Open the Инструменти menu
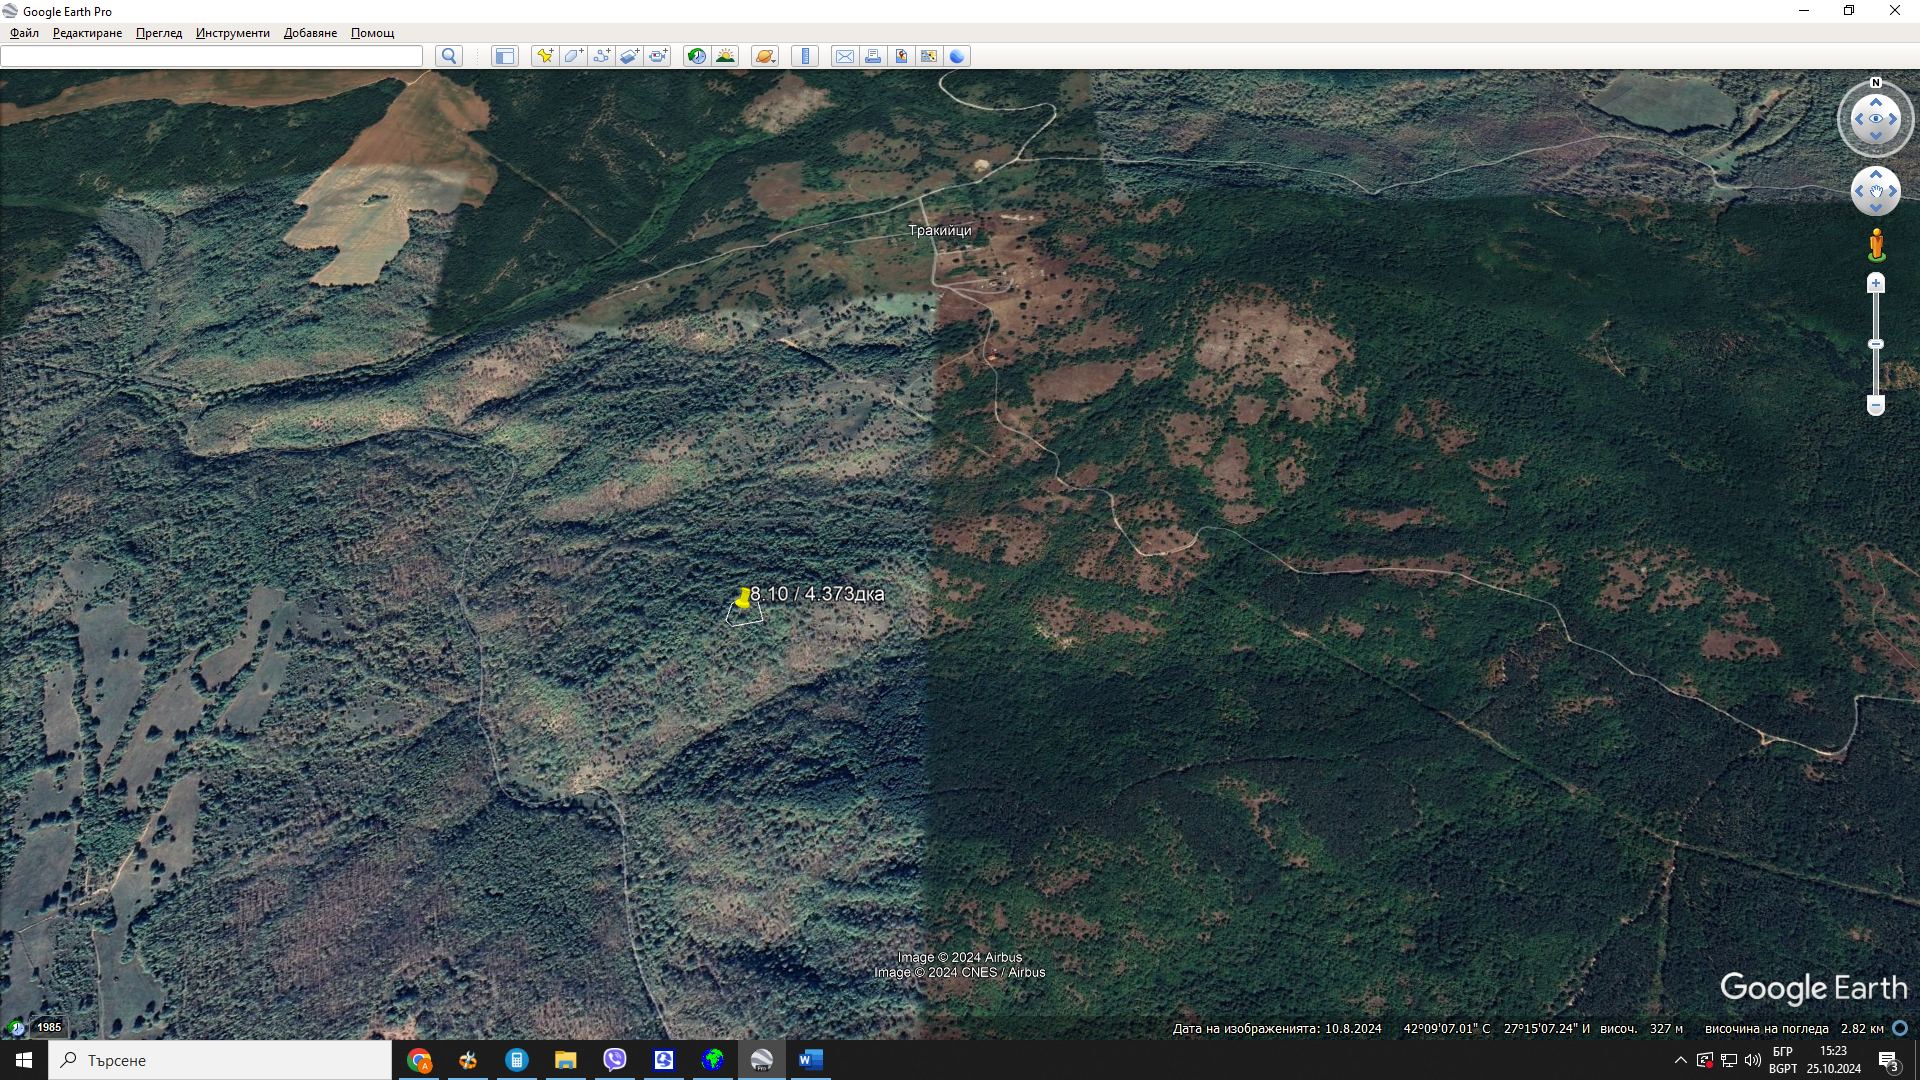Viewport: 1920px width, 1080px height. click(233, 33)
